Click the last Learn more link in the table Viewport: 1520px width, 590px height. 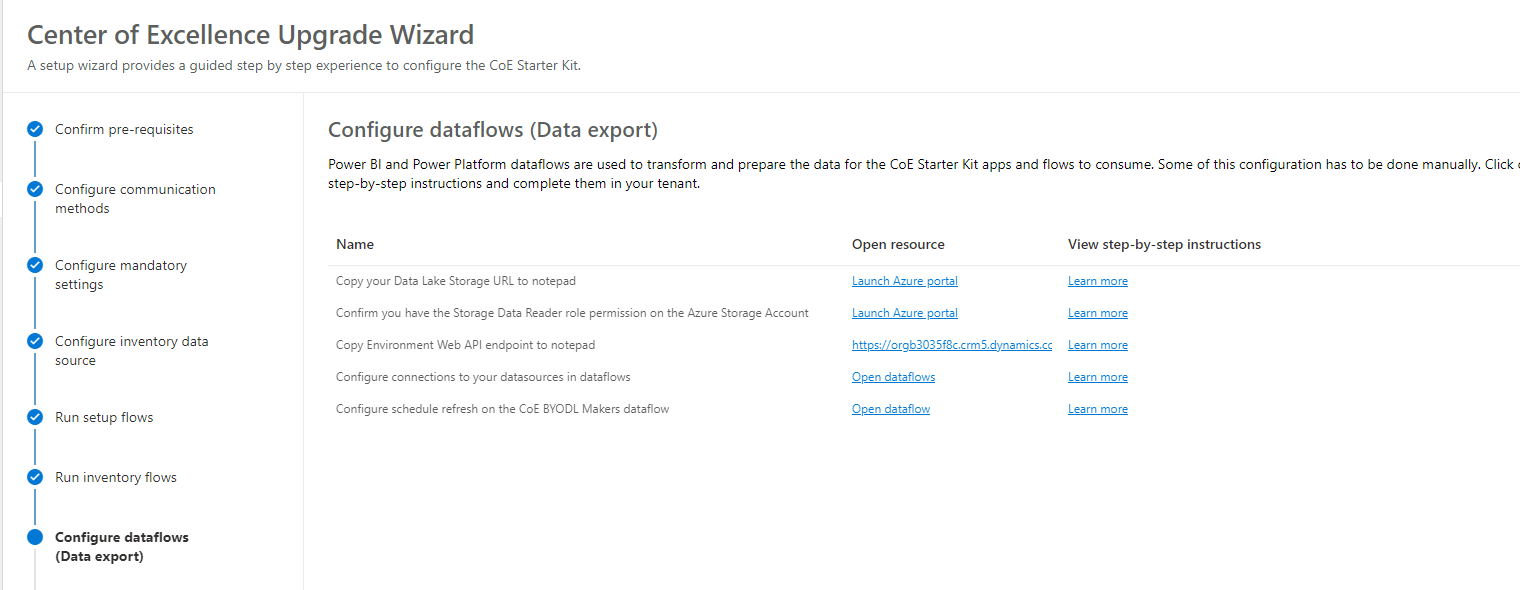point(1097,408)
